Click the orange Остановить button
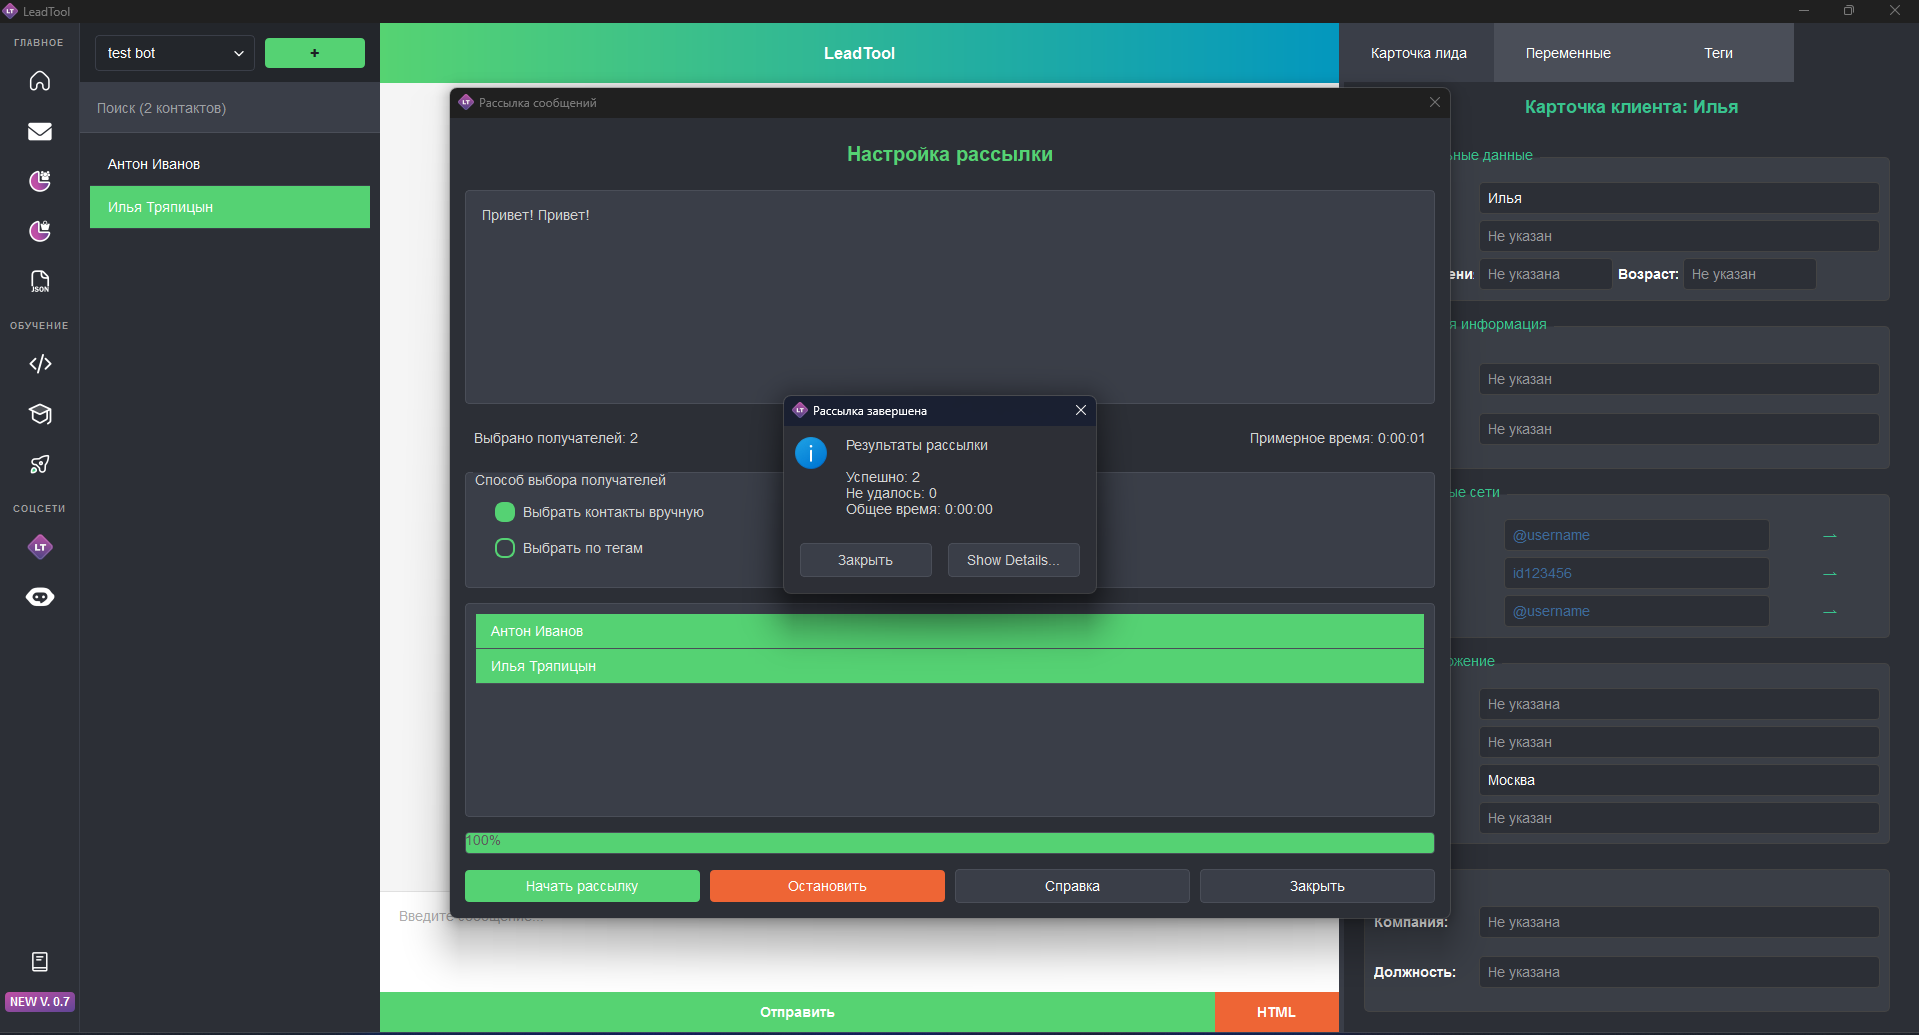The image size is (1919, 1035). click(x=827, y=886)
